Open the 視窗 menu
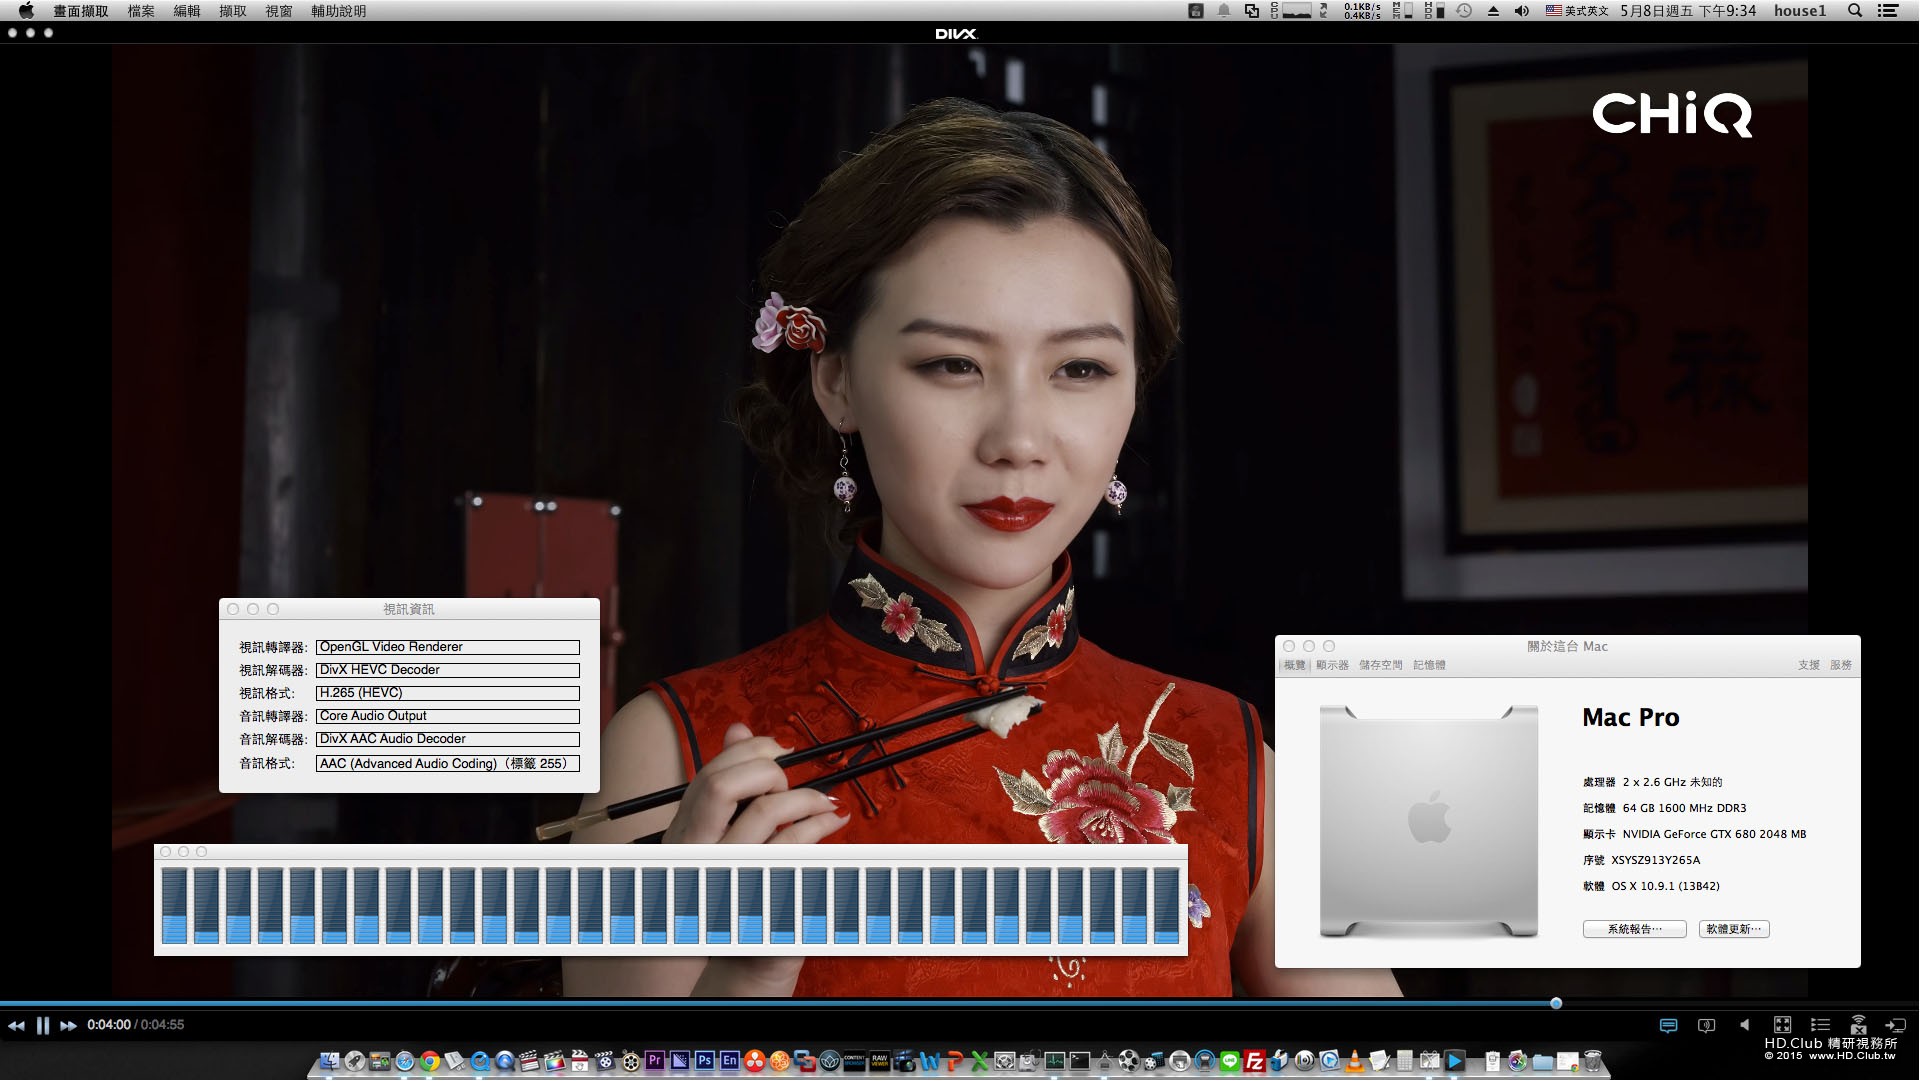The width and height of the screenshot is (1920, 1081). pyautogui.click(x=279, y=11)
